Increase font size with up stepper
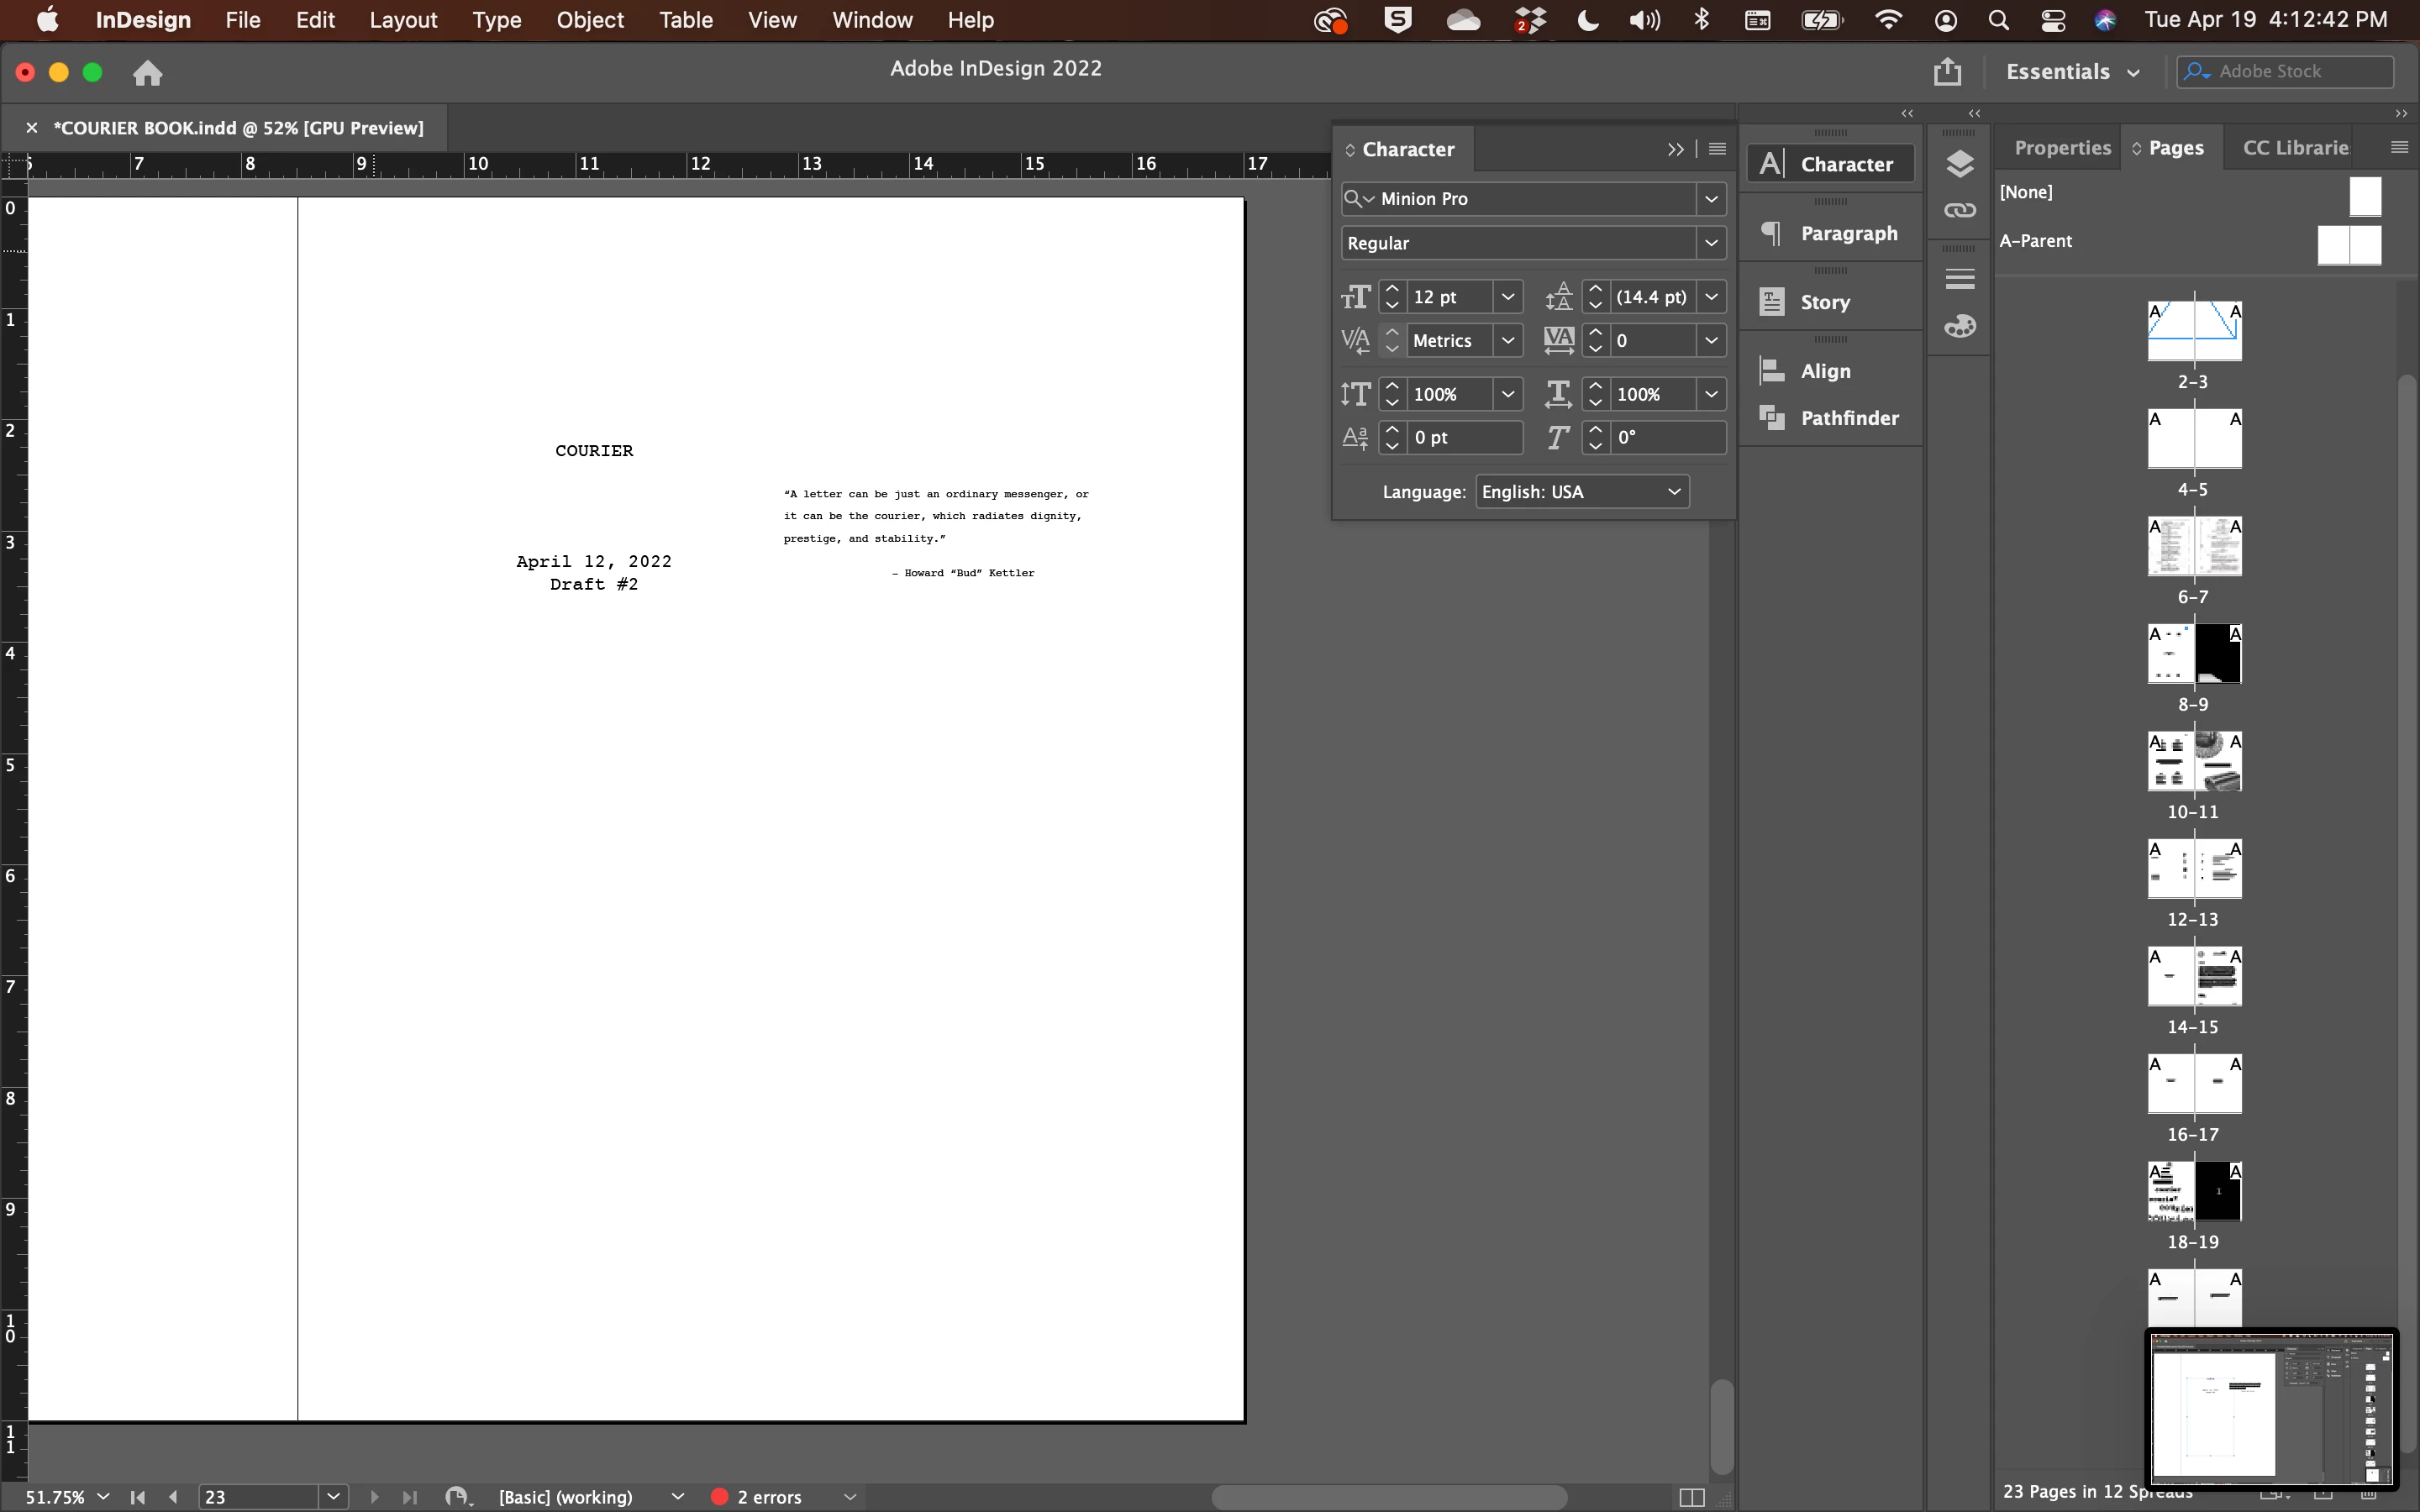The width and height of the screenshot is (2420, 1512). pyautogui.click(x=1392, y=289)
